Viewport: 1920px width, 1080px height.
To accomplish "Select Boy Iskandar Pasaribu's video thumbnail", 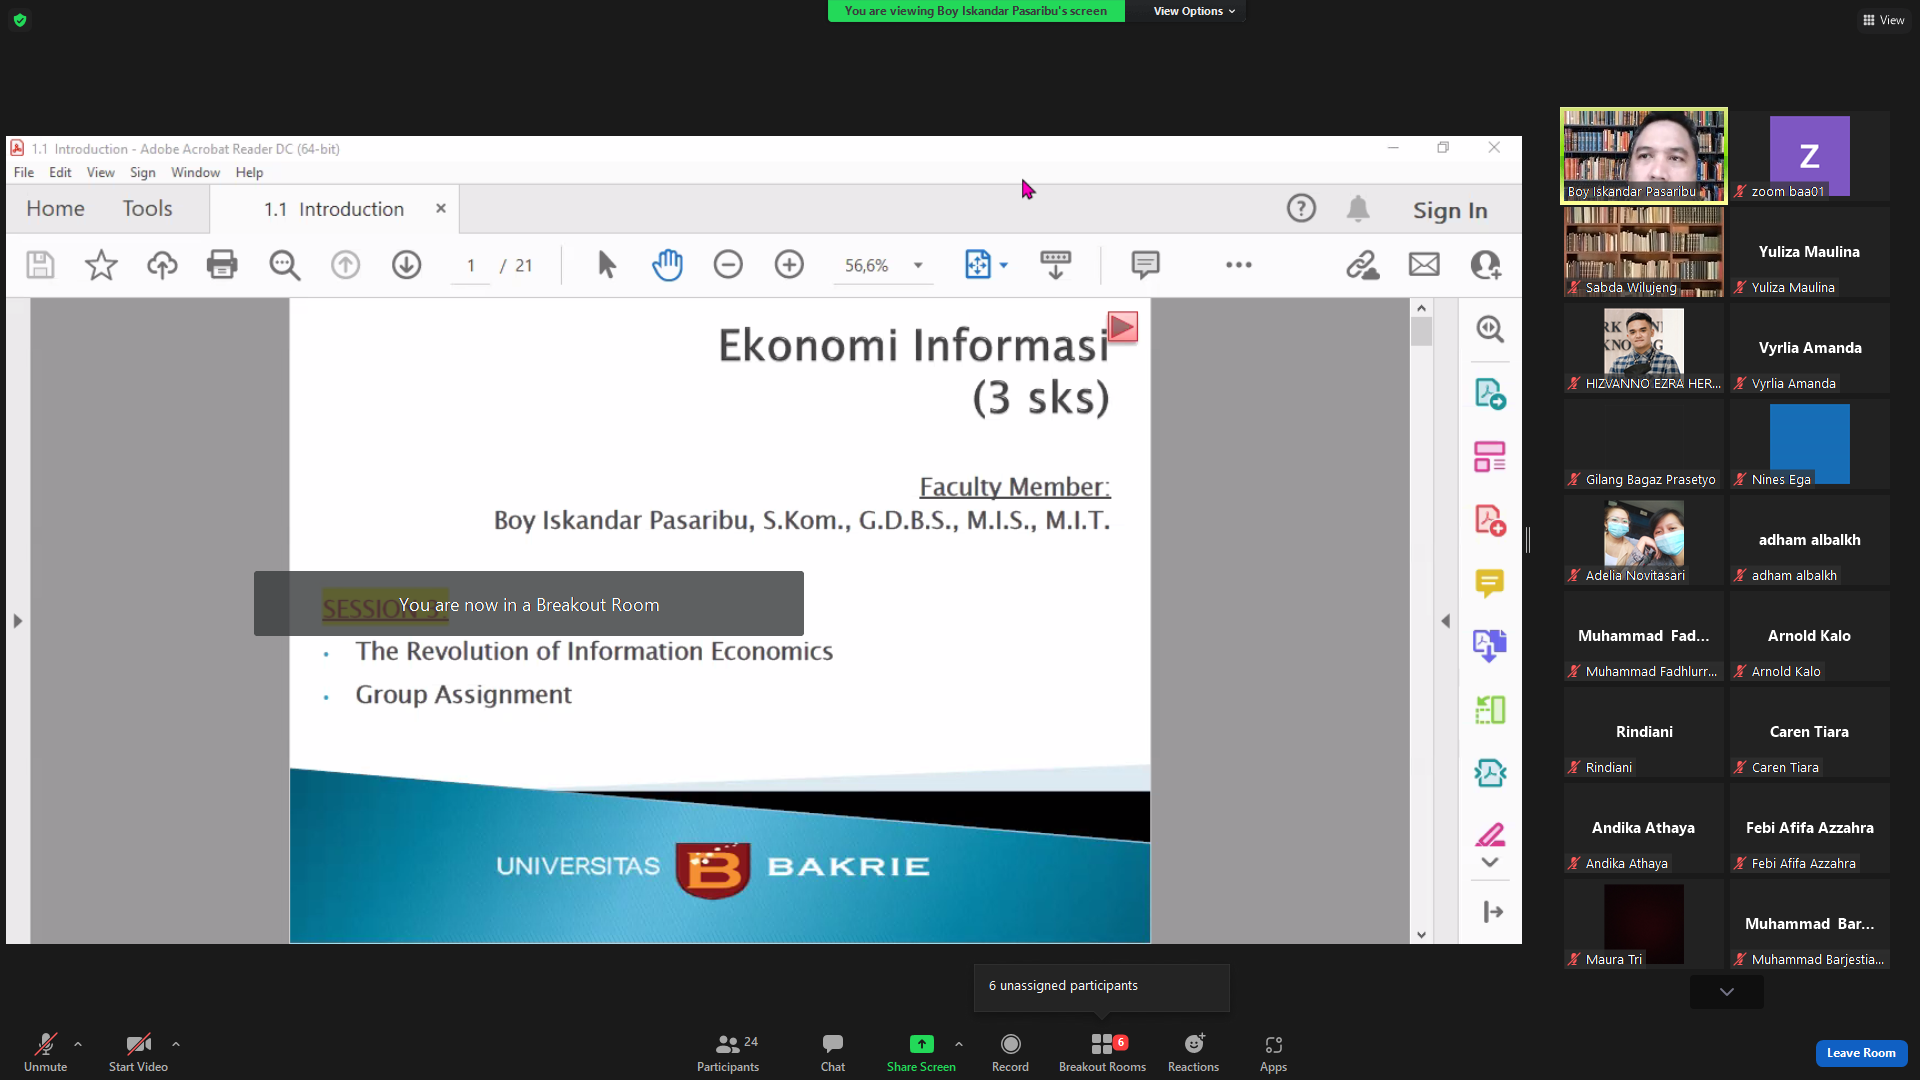I will (x=1644, y=156).
